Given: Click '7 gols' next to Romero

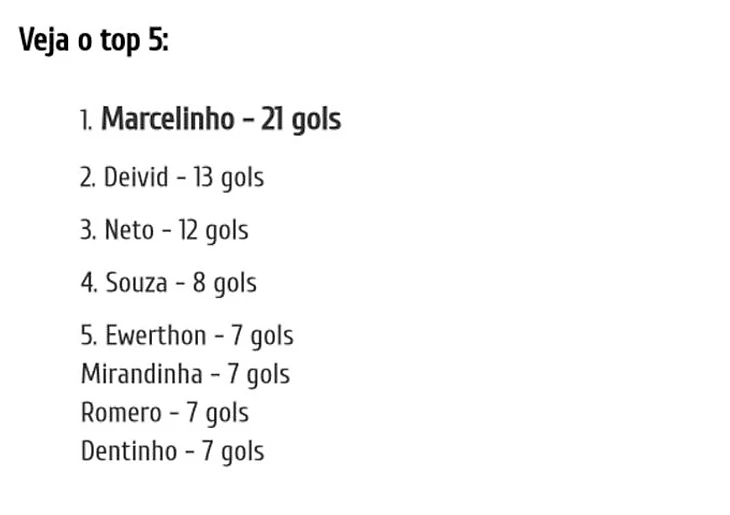Looking at the screenshot, I should pos(217,414).
